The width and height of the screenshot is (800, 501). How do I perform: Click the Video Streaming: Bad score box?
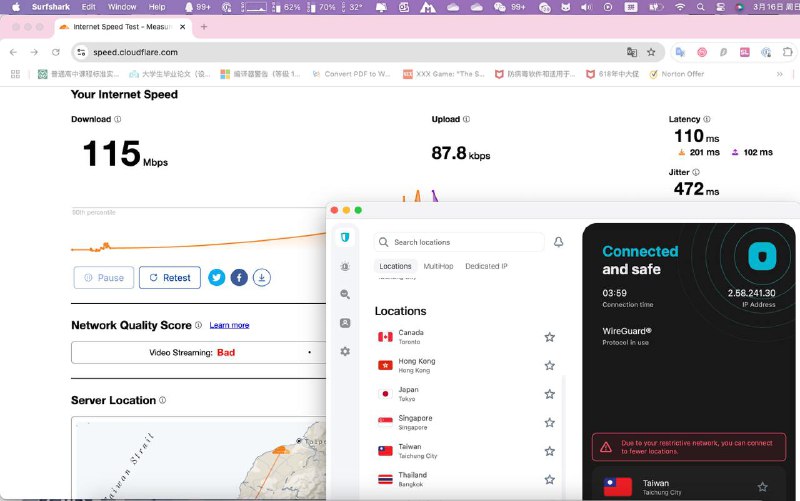click(x=198, y=353)
